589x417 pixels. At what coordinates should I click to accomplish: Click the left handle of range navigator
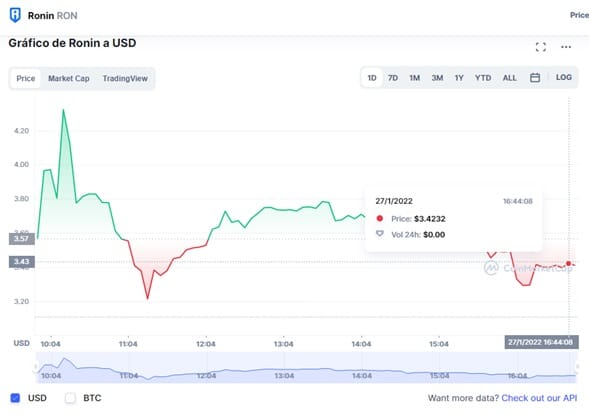pyautogui.click(x=36, y=367)
